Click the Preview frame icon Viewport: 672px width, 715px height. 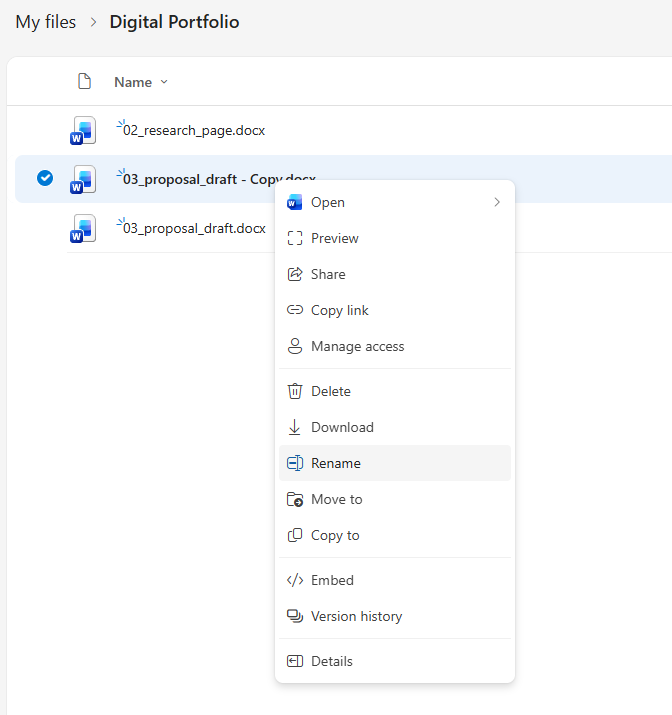click(295, 238)
